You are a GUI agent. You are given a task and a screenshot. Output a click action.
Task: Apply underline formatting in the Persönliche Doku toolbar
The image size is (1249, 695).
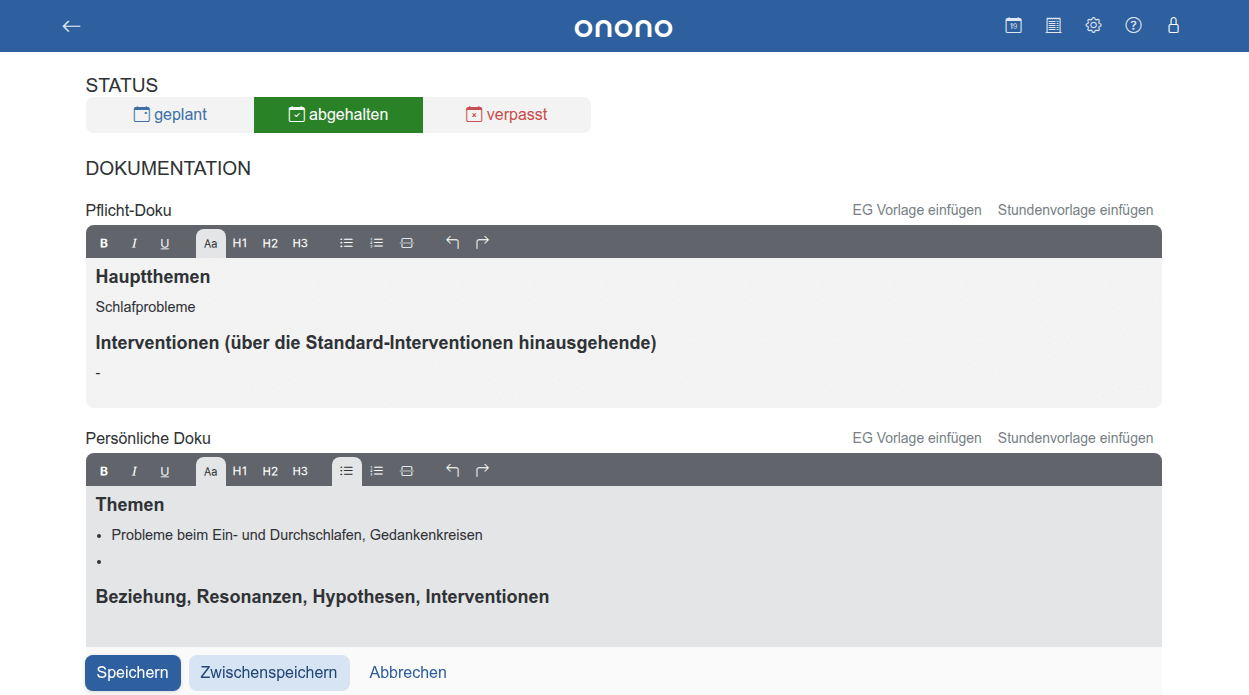(x=164, y=470)
